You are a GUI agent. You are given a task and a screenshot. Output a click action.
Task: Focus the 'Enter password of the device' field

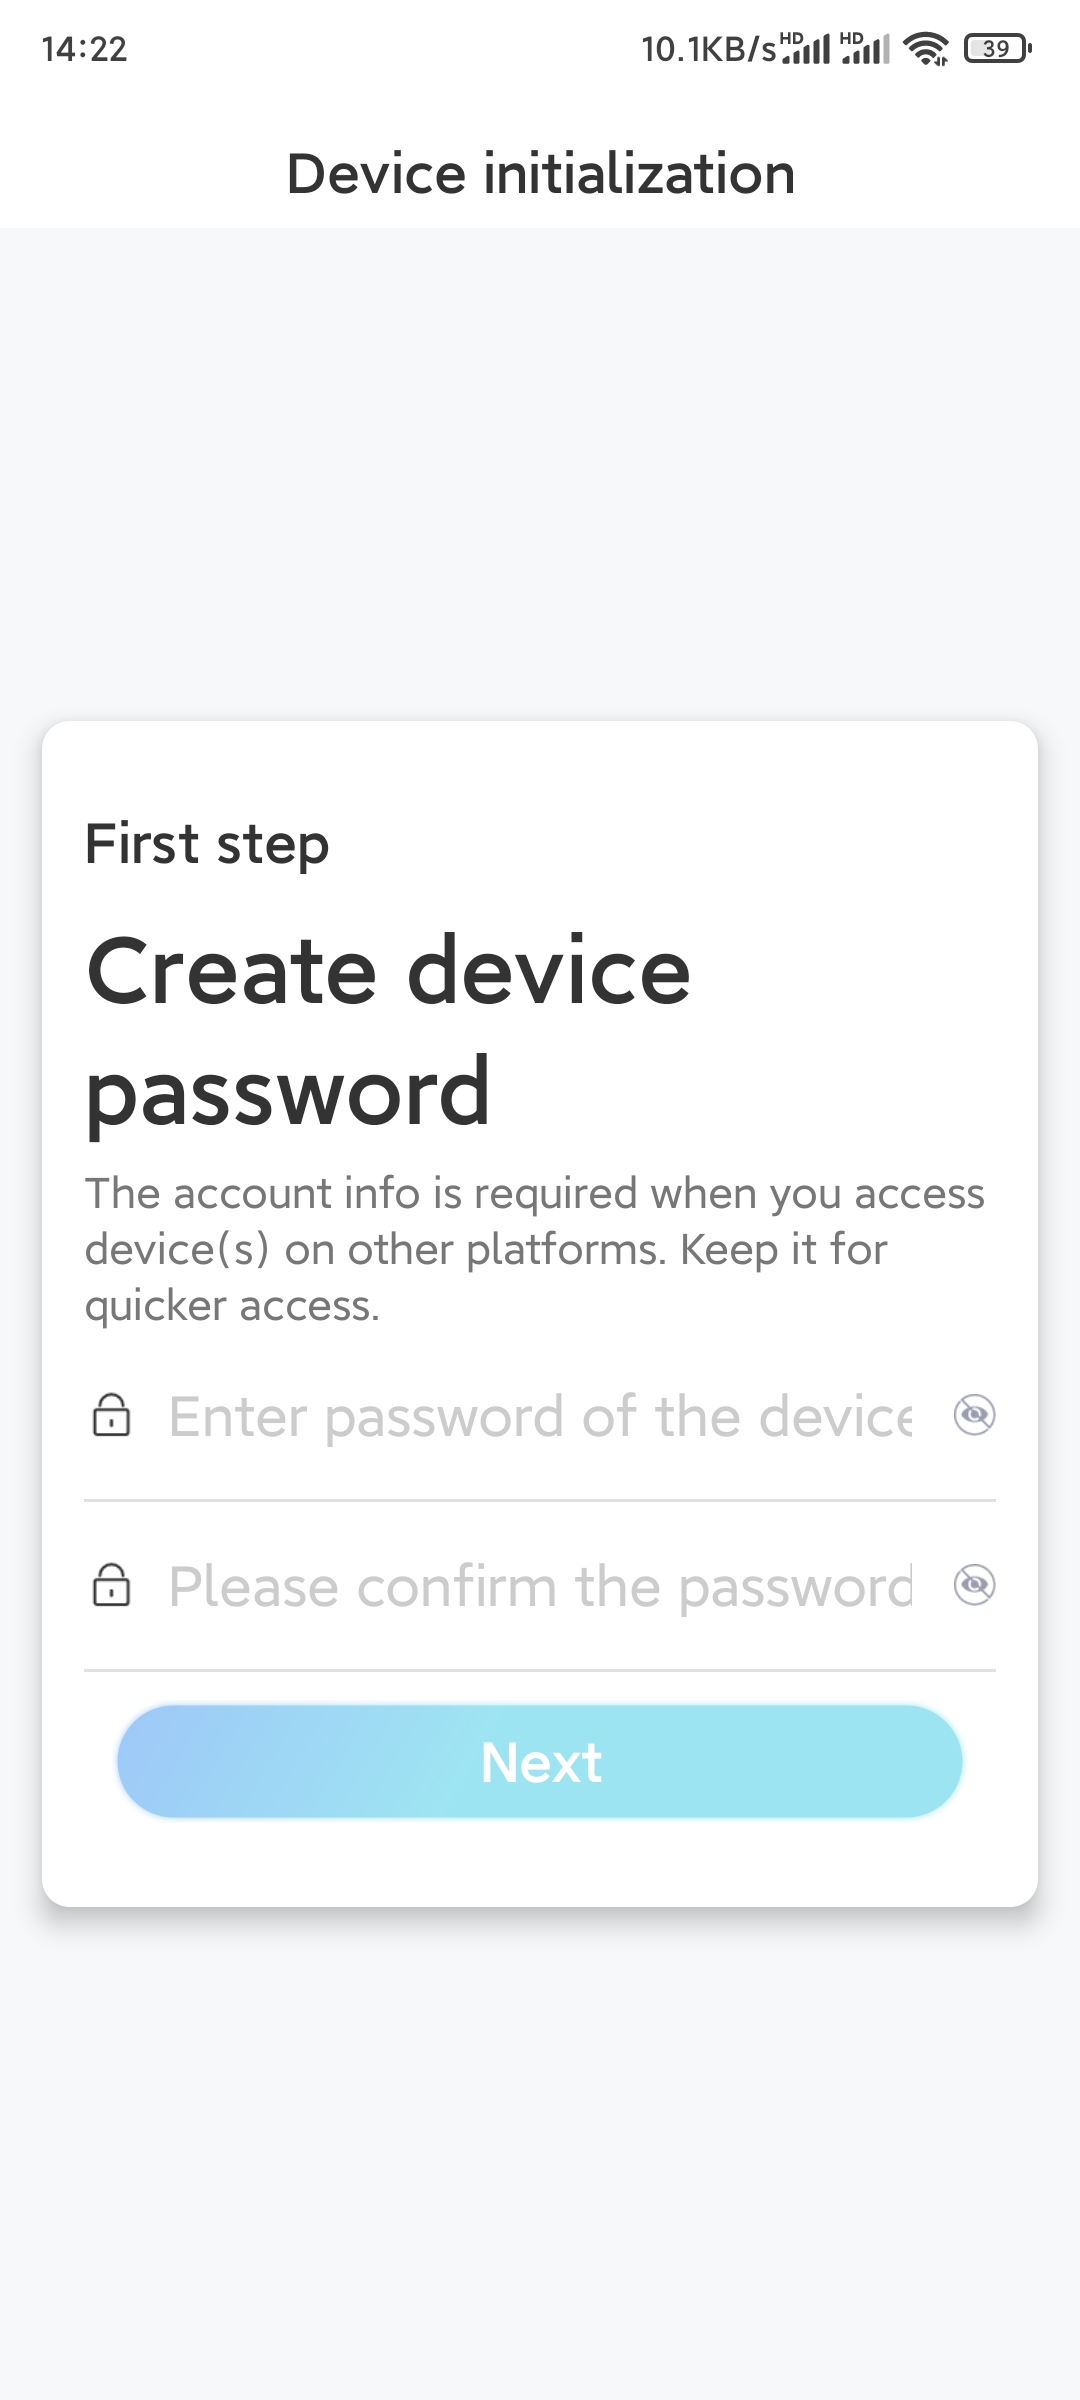(540, 1416)
